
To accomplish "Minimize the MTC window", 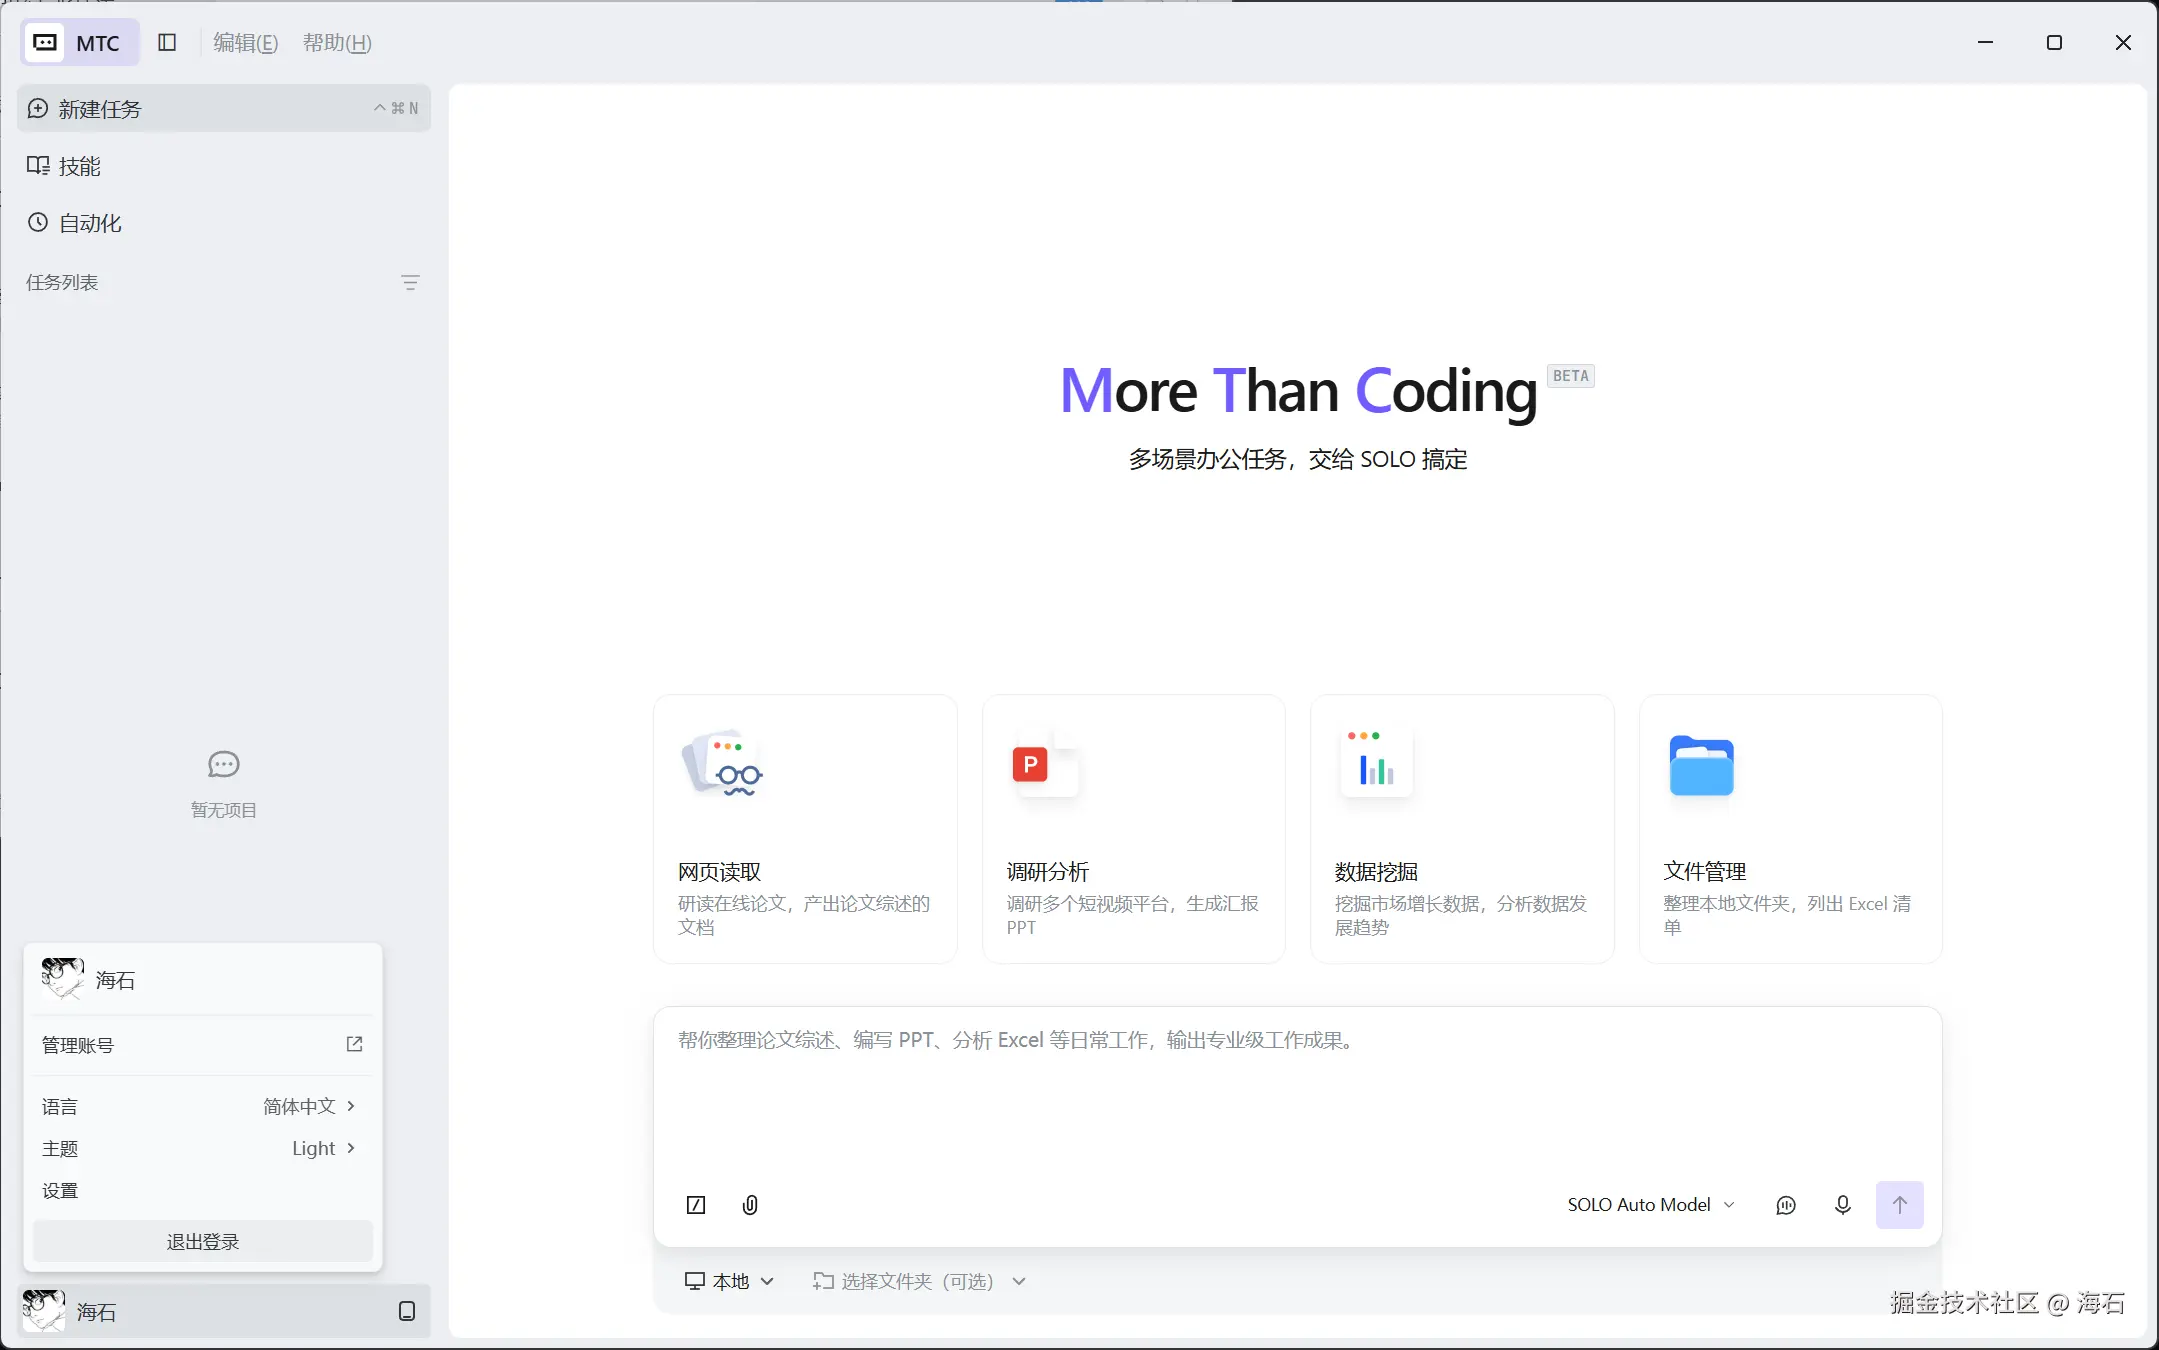I will pyautogui.click(x=1986, y=42).
